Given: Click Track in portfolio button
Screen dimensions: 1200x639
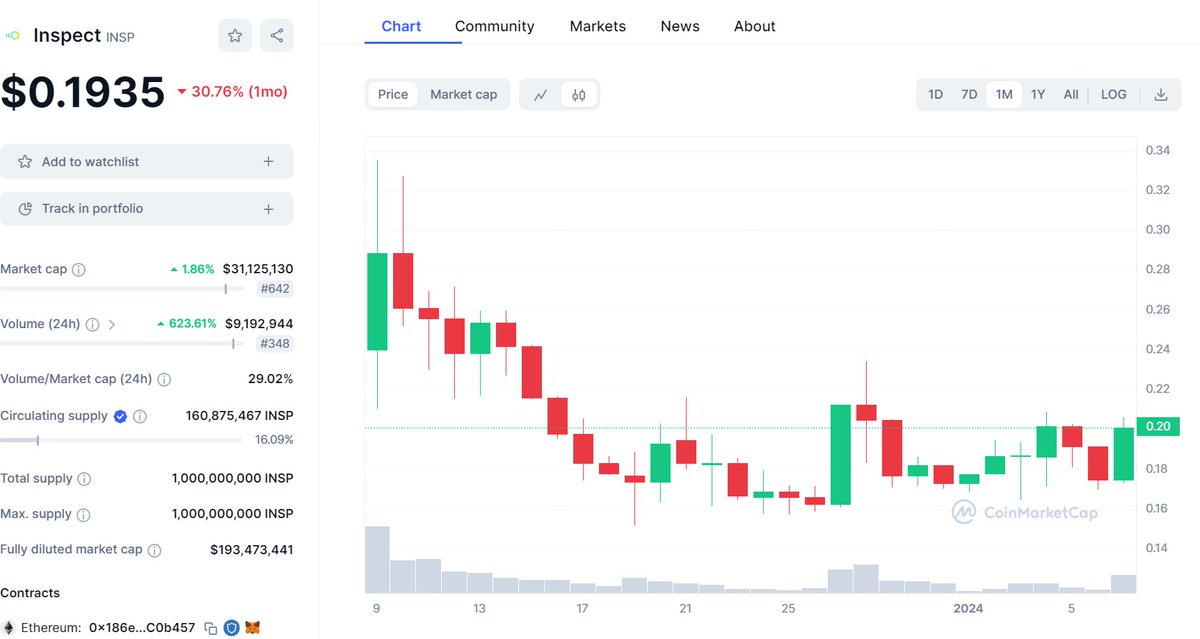Looking at the screenshot, I should pos(147,209).
